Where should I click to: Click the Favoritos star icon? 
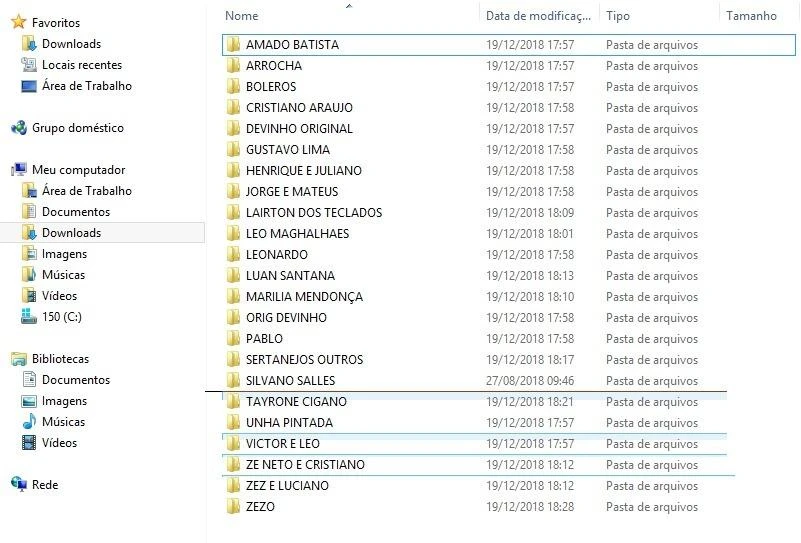pos(18,22)
